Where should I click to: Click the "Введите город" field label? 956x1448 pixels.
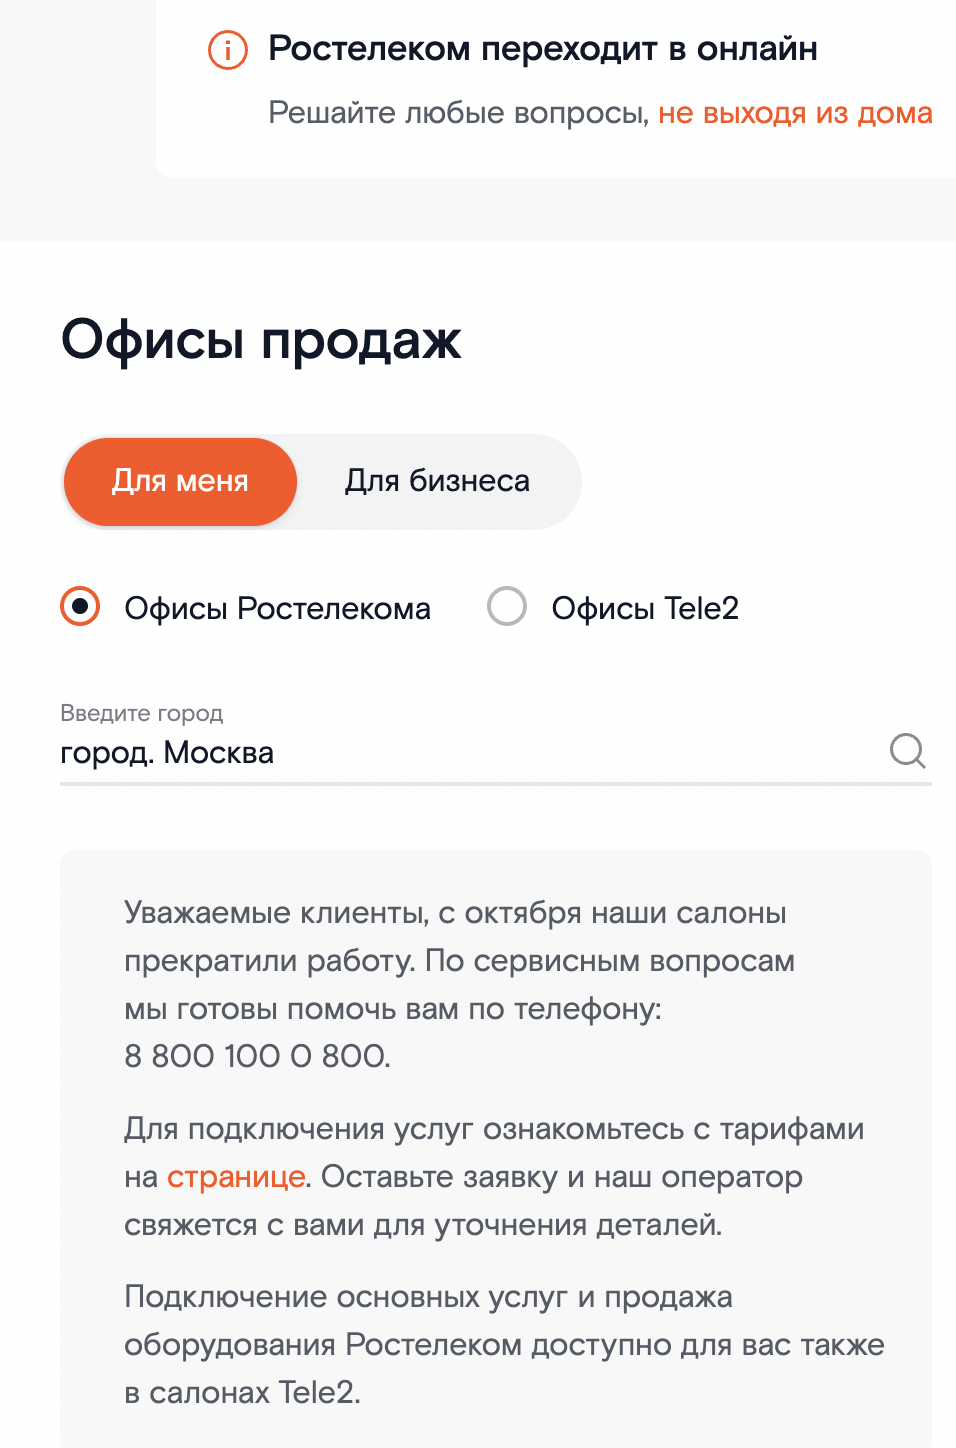coord(142,713)
